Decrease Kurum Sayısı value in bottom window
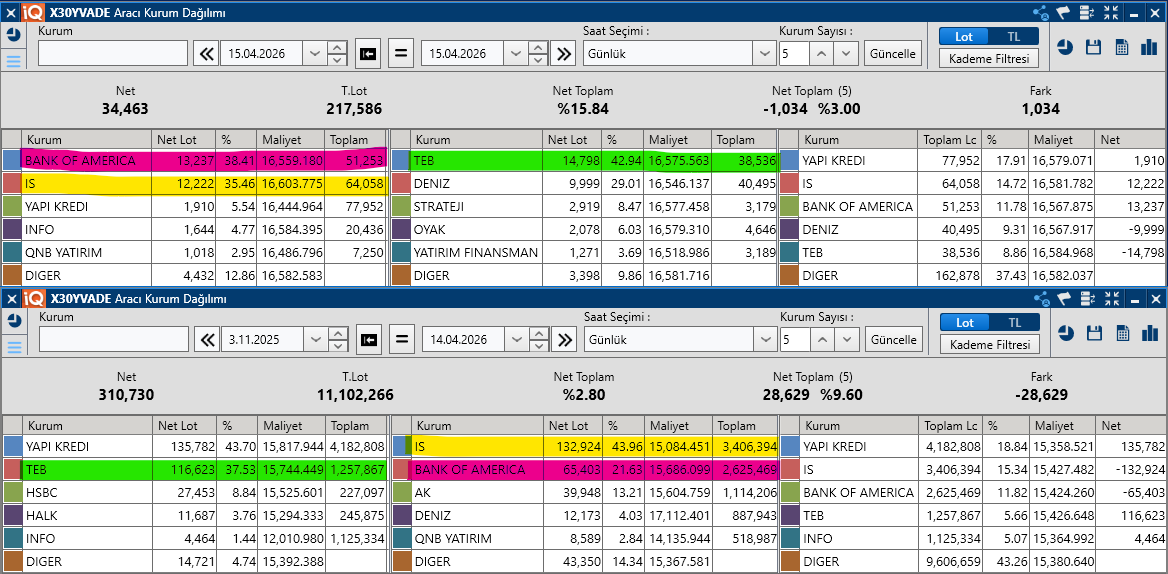This screenshot has width=1168, height=574. (x=846, y=339)
